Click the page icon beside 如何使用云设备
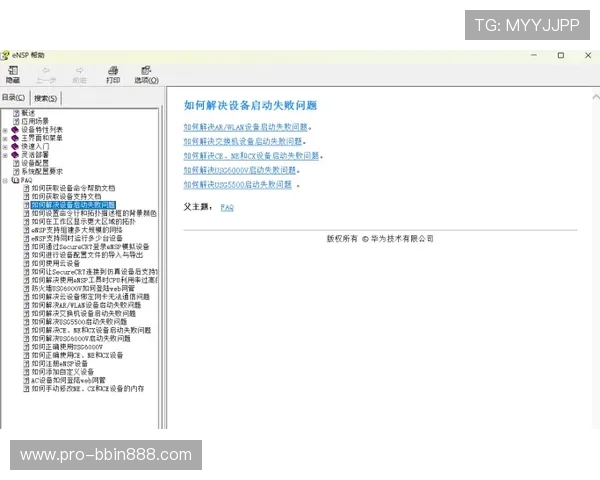 26,263
